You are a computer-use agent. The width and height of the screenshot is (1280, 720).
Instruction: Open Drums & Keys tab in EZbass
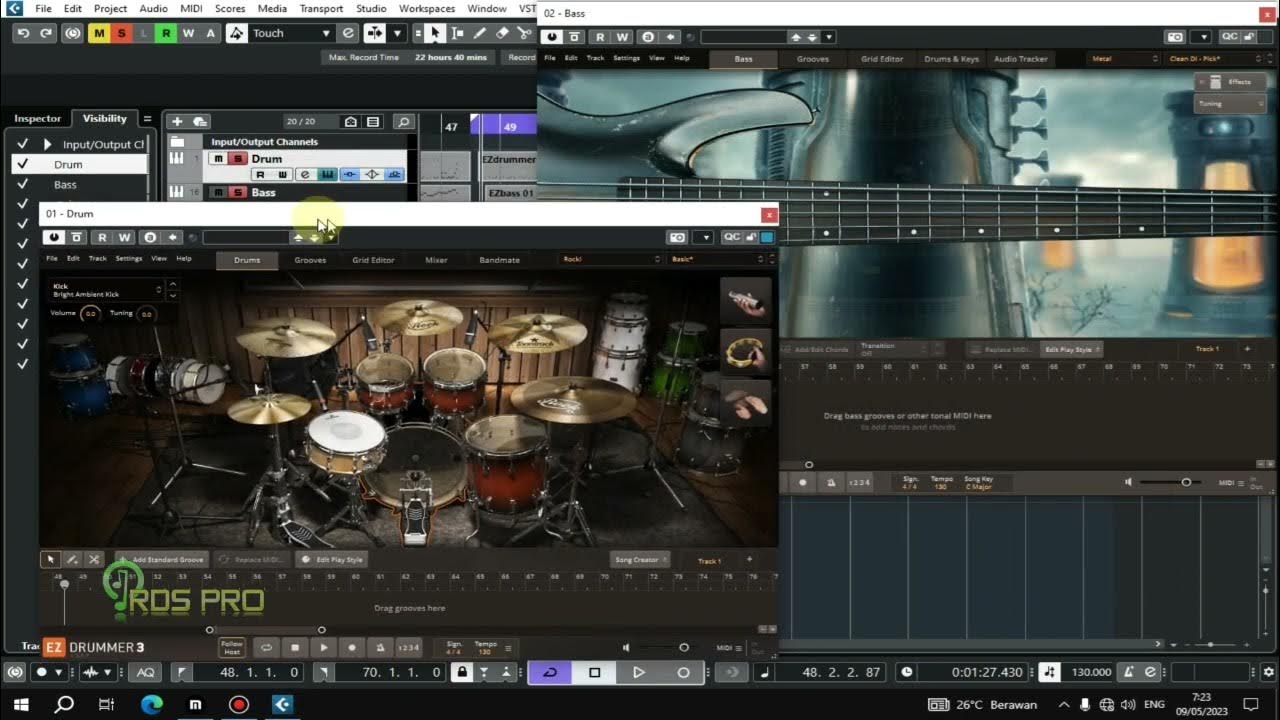pos(951,59)
